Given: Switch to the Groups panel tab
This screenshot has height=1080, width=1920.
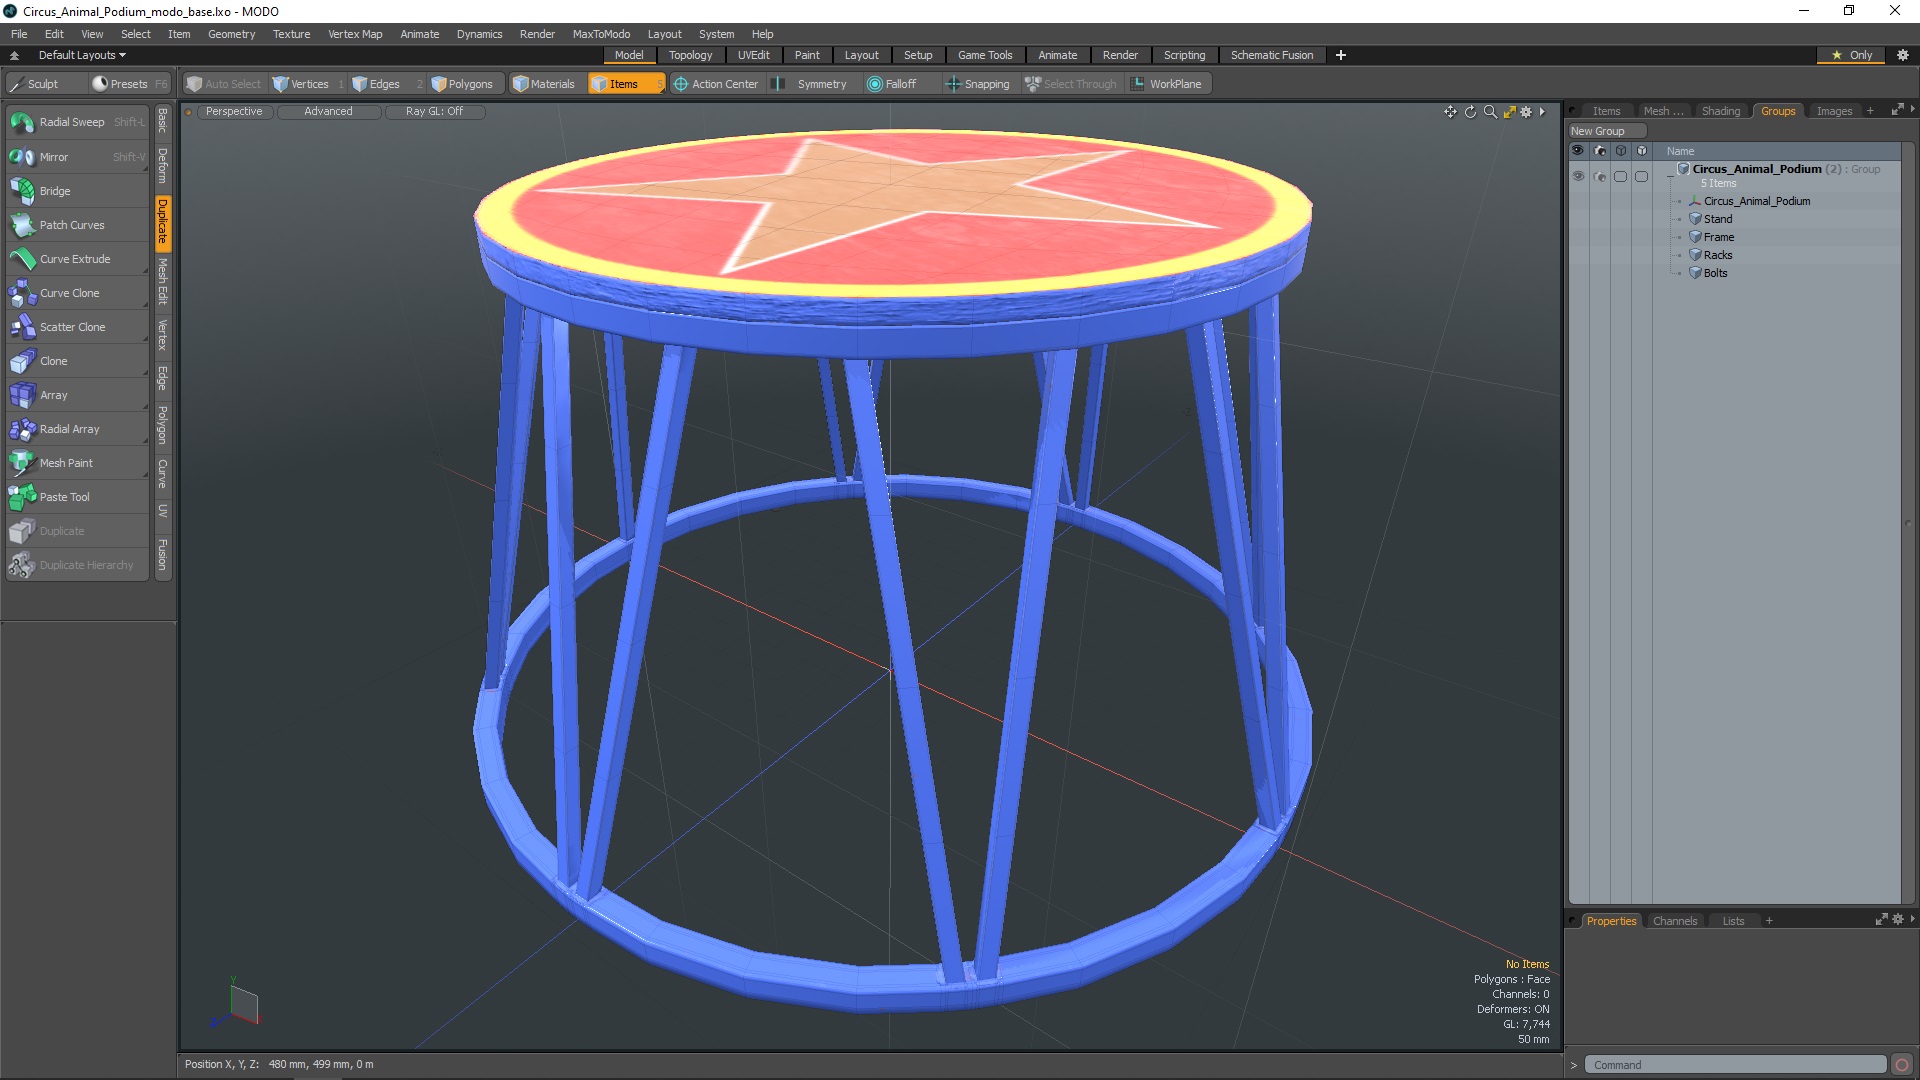Looking at the screenshot, I should point(1778,109).
